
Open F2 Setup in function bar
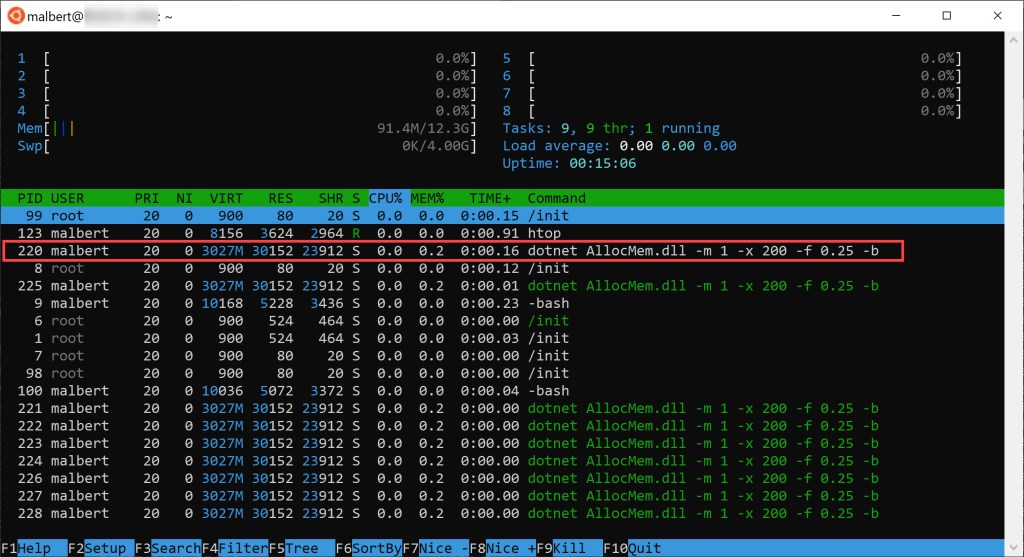(100, 548)
